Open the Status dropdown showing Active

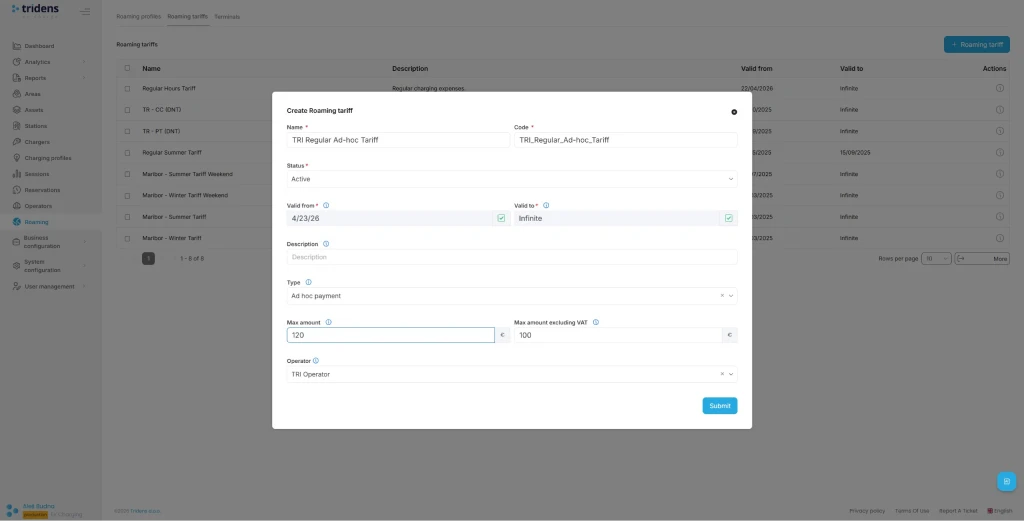point(511,179)
